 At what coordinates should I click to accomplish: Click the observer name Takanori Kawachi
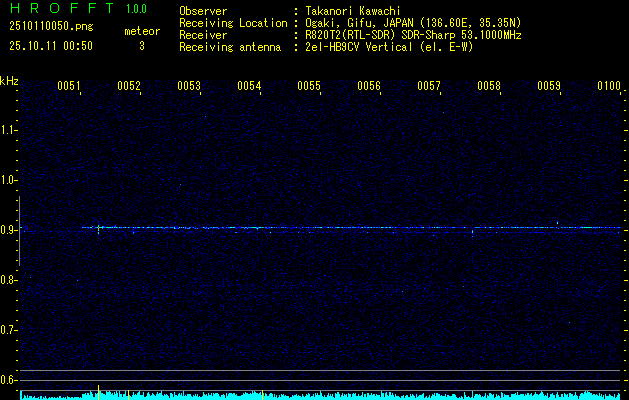(353, 11)
